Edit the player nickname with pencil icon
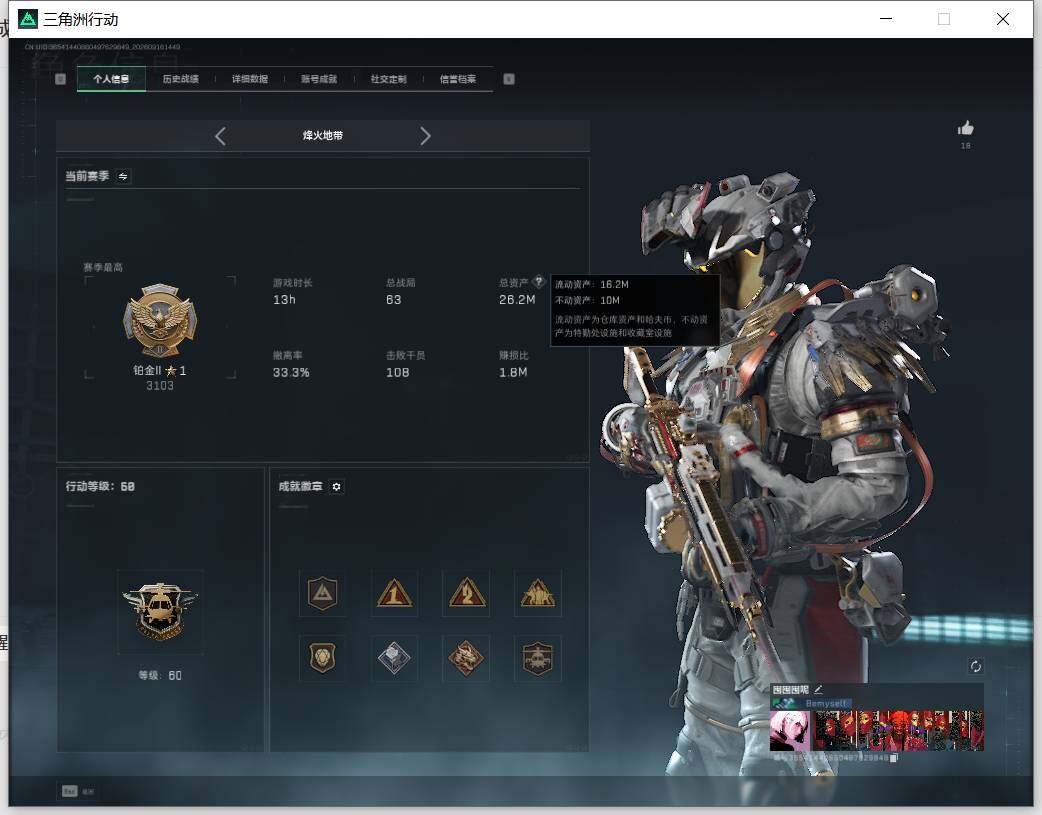The height and width of the screenshot is (815, 1042). (x=818, y=689)
